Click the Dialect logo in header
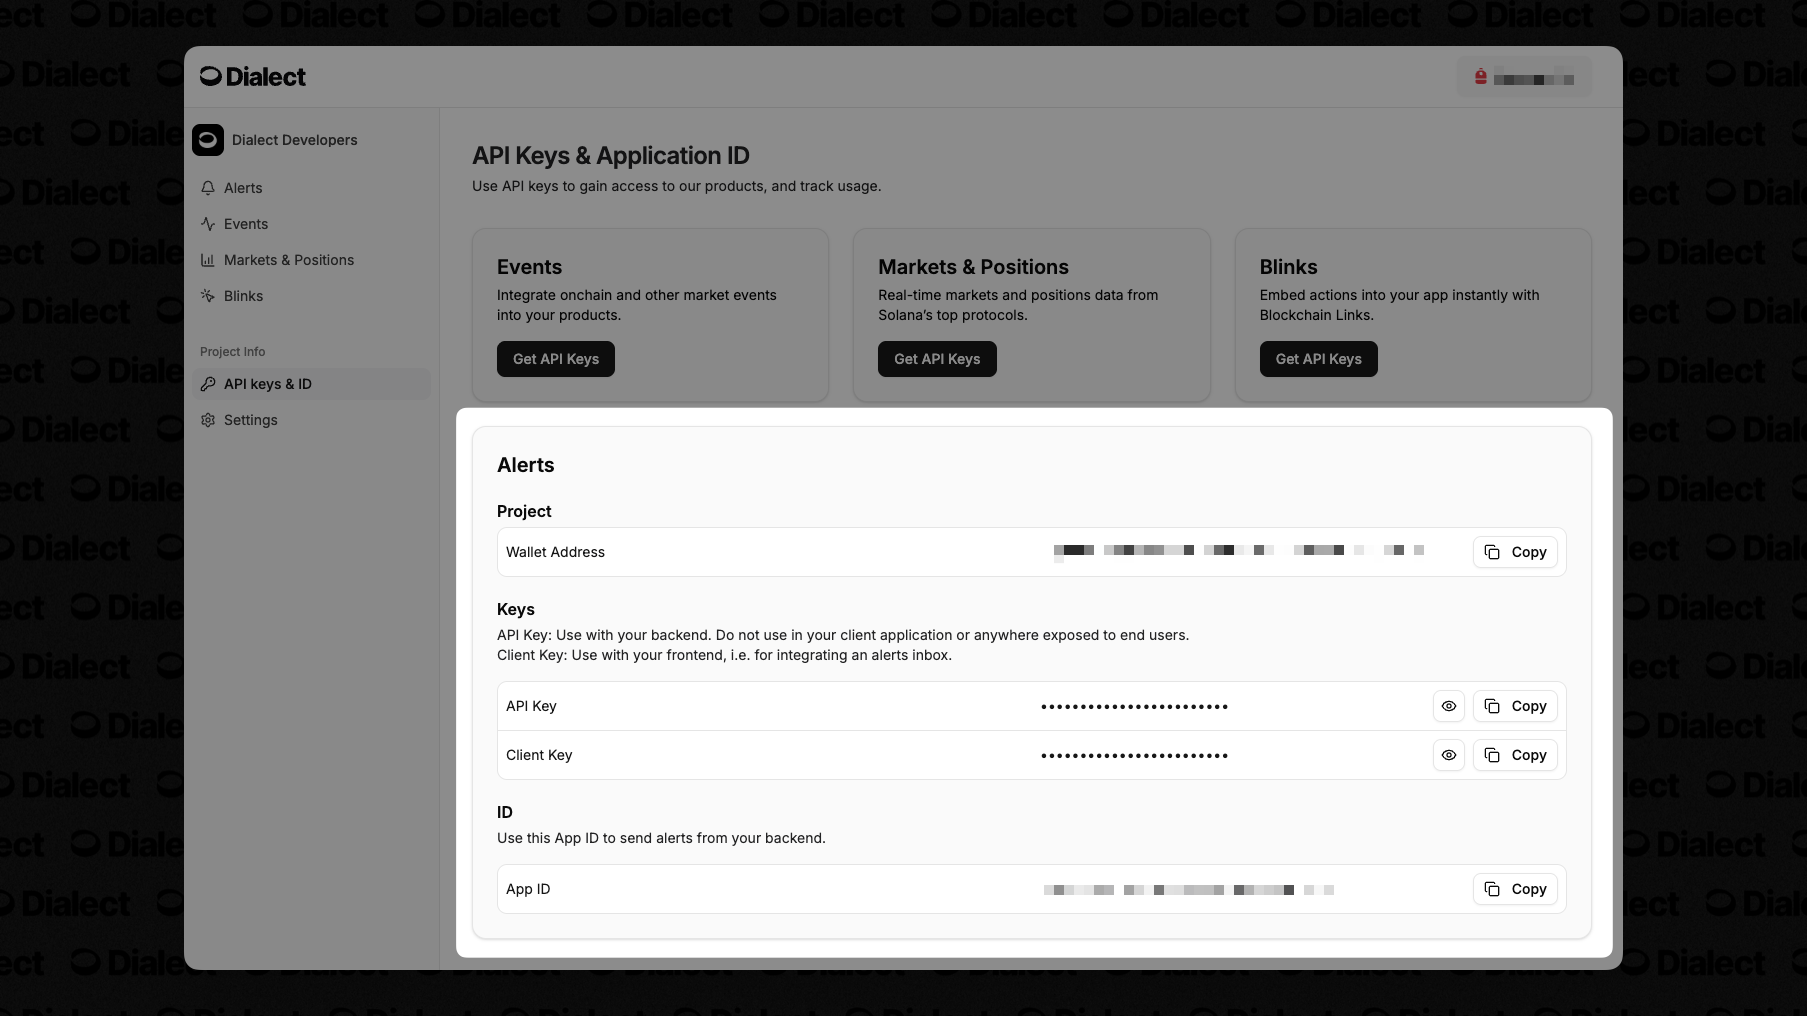 coord(253,77)
